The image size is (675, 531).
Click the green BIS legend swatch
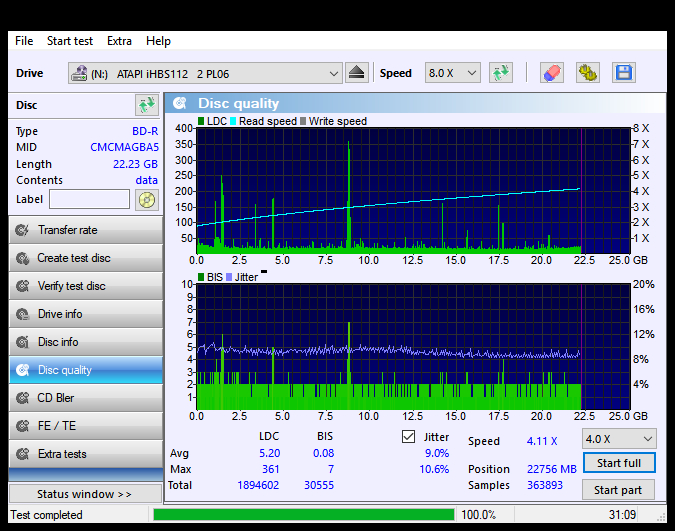point(201,277)
